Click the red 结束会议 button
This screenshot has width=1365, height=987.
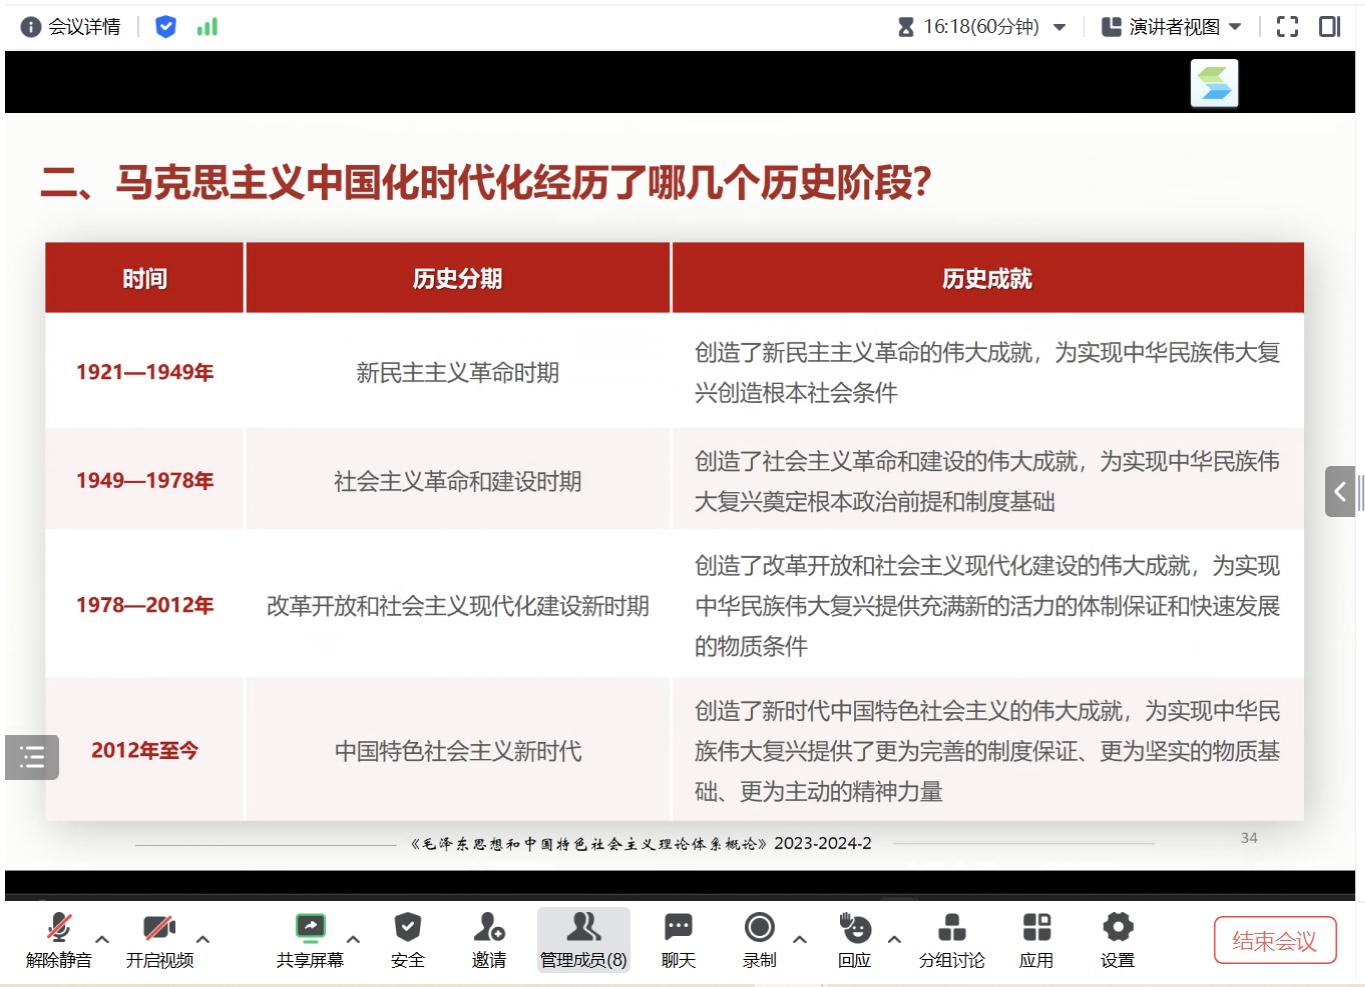(x=1274, y=941)
